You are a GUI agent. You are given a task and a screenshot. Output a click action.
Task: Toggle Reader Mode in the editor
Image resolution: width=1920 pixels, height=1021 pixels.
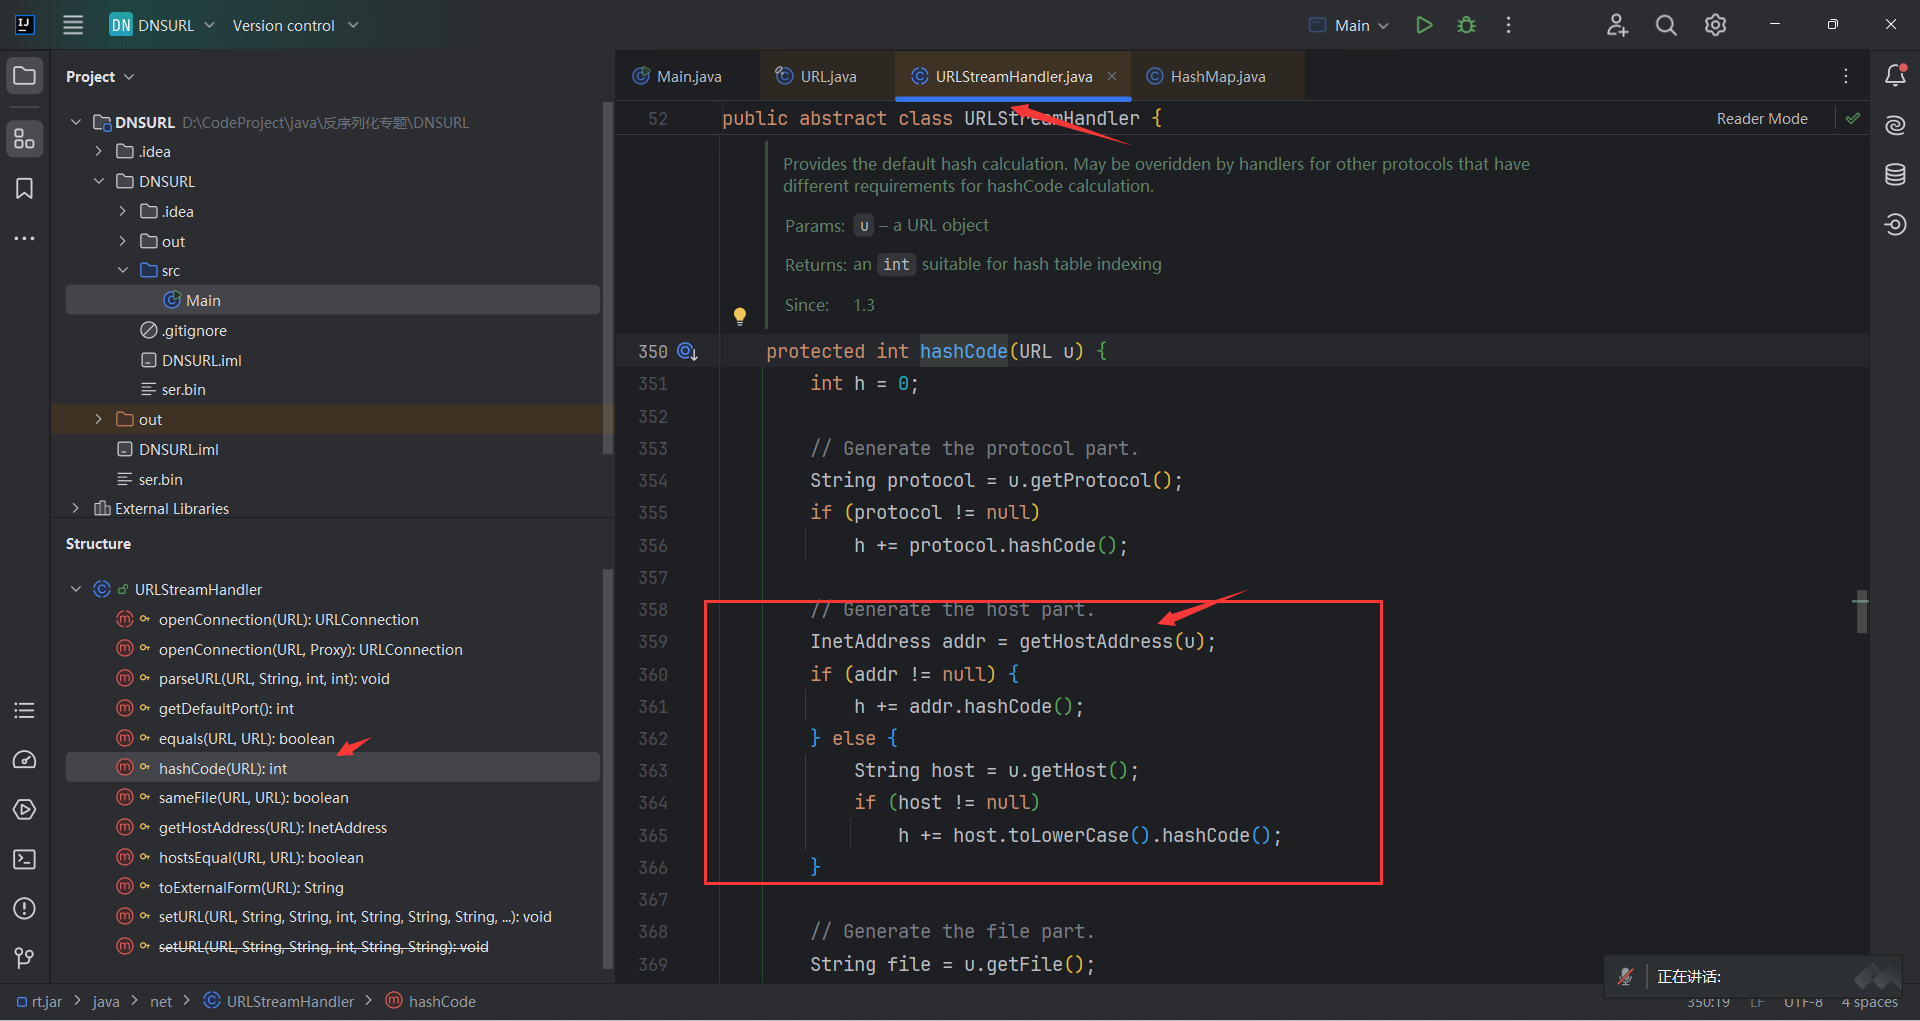click(1762, 118)
